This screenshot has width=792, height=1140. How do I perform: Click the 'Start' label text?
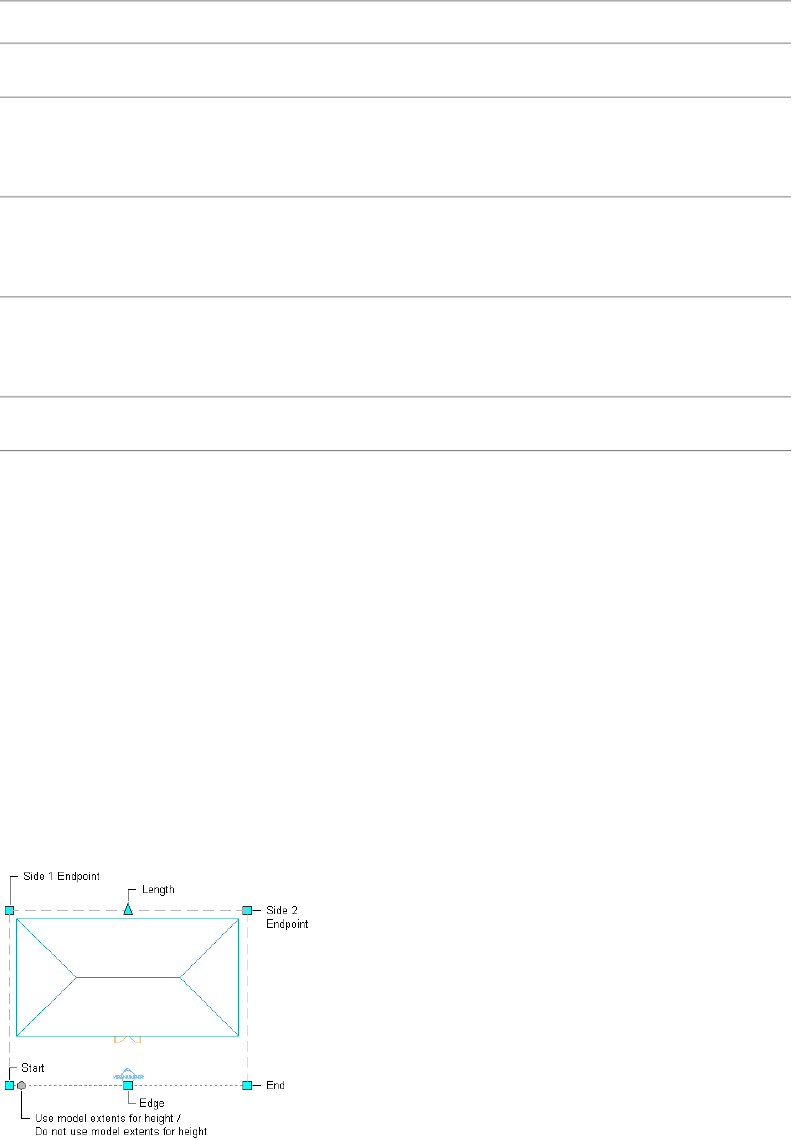coord(33,1068)
